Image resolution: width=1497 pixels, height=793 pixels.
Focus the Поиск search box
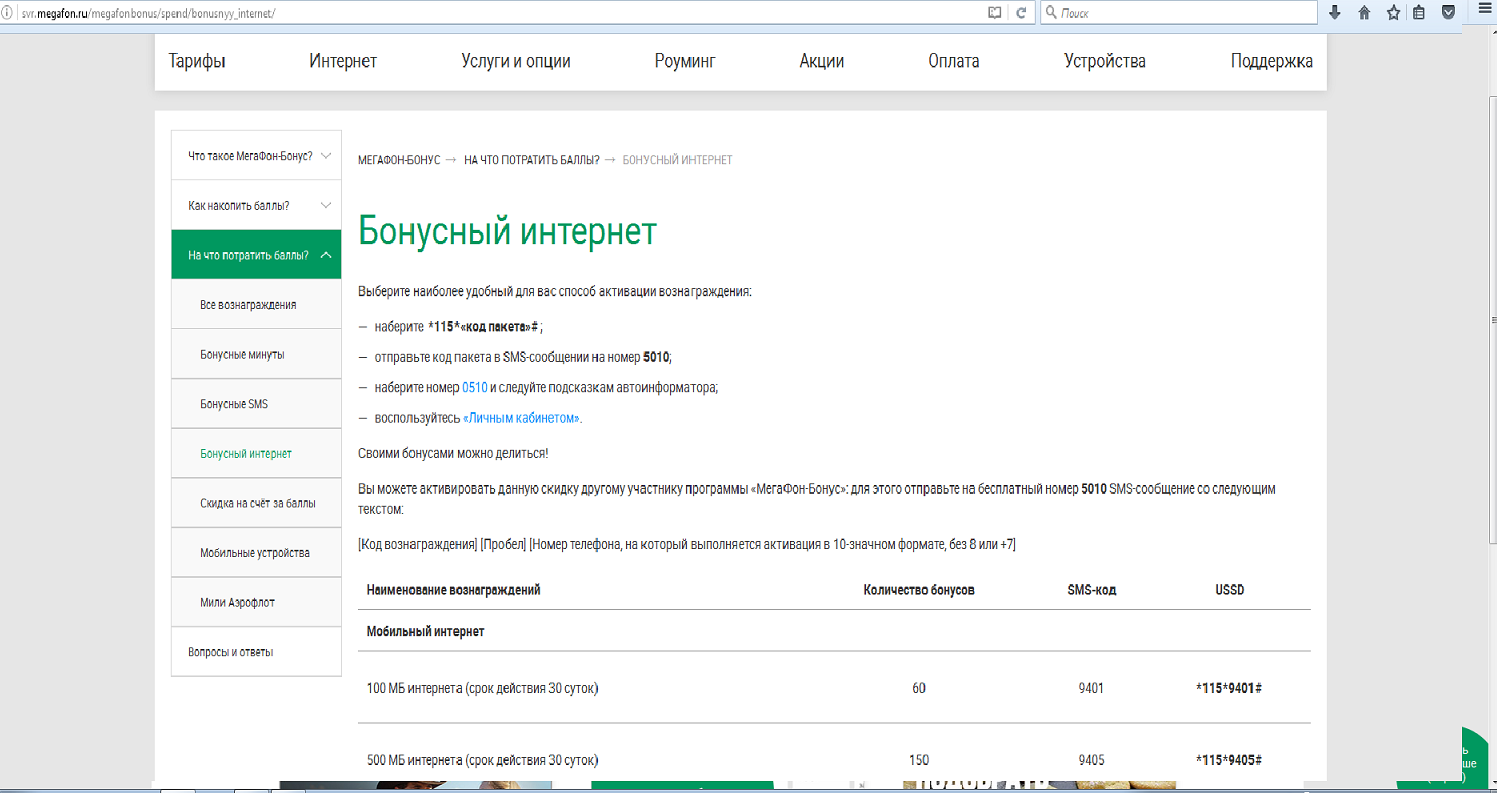(1180, 13)
